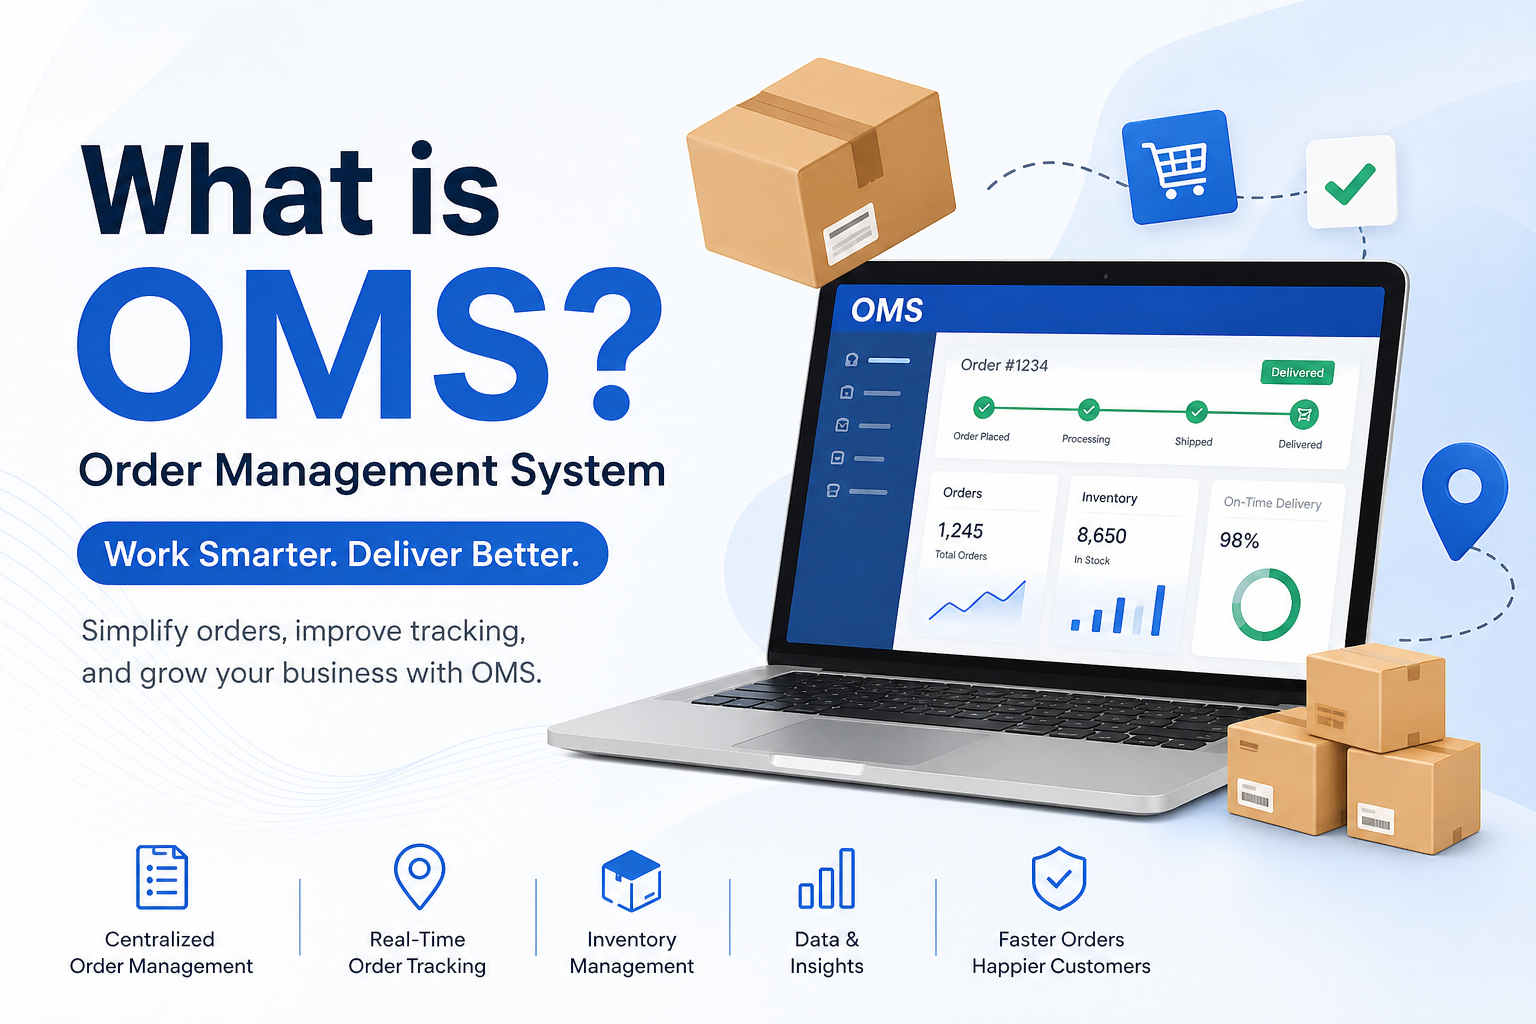The width and height of the screenshot is (1536, 1024).
Task: Click the Inventory Management label
Action: pyautogui.click(x=632, y=953)
